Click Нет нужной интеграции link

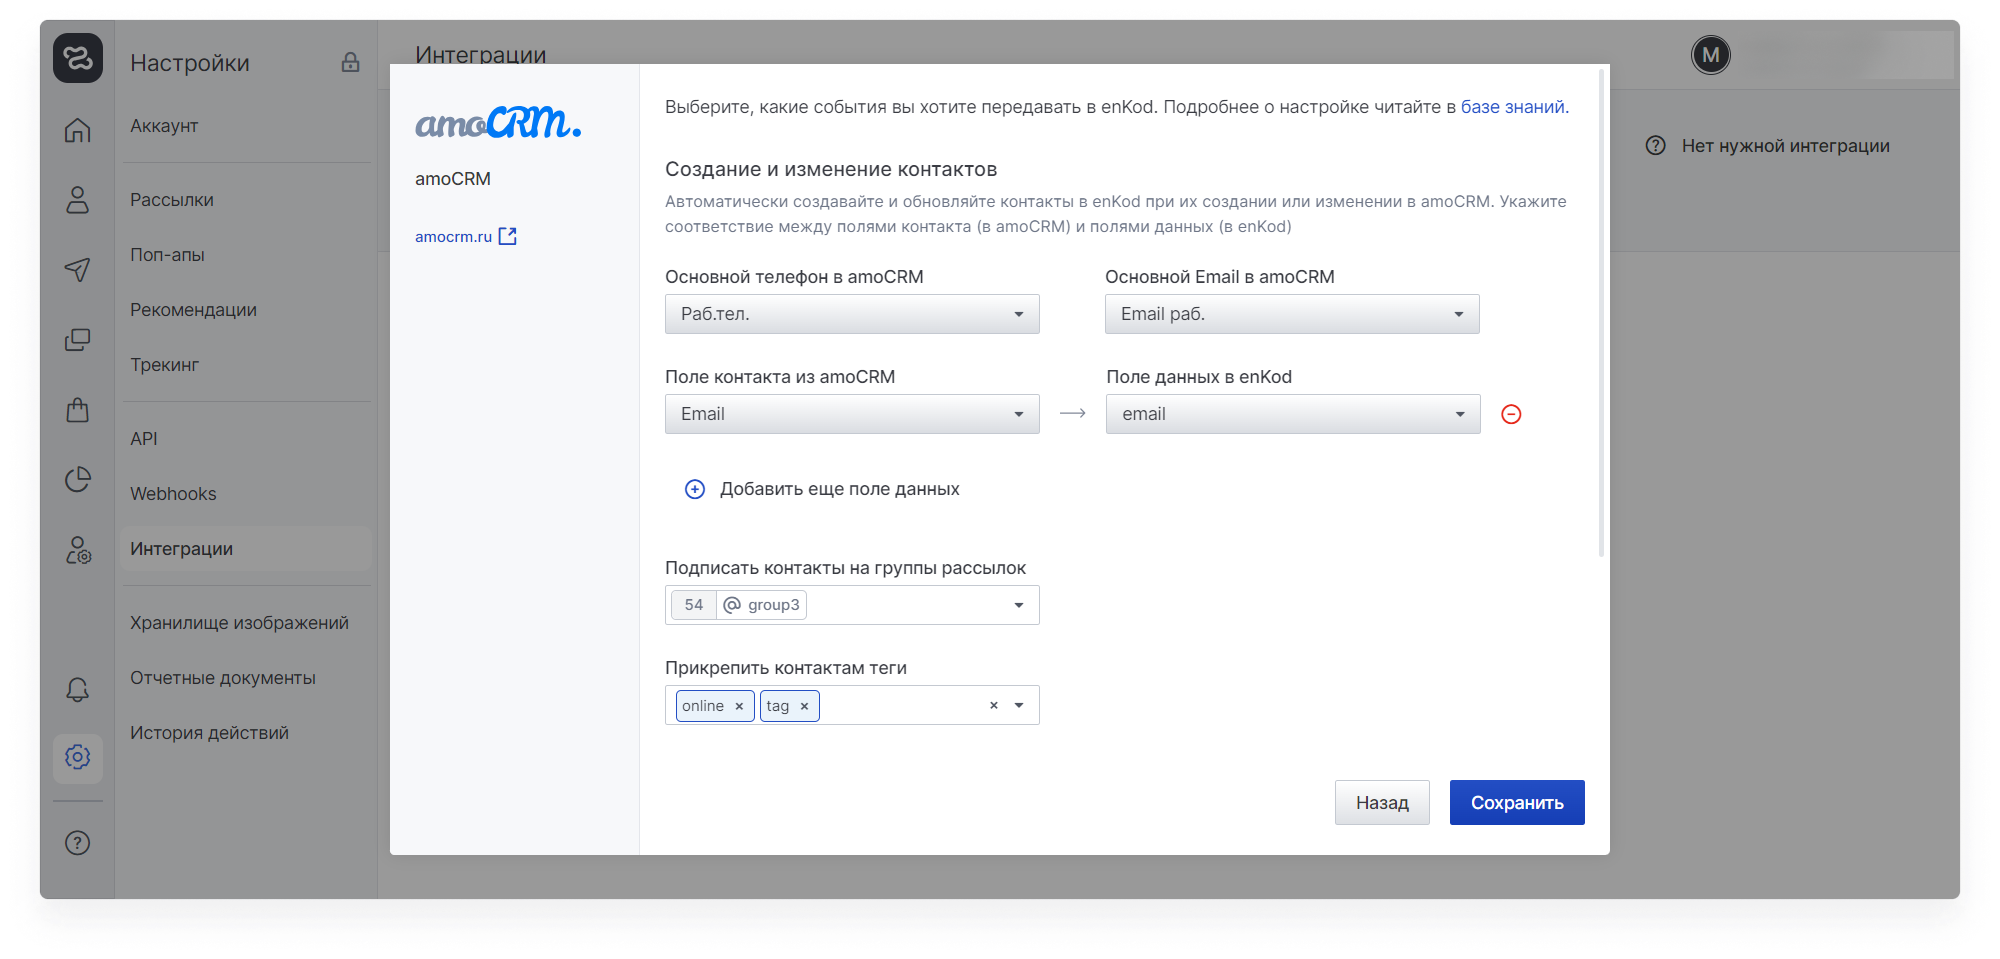point(1785,146)
